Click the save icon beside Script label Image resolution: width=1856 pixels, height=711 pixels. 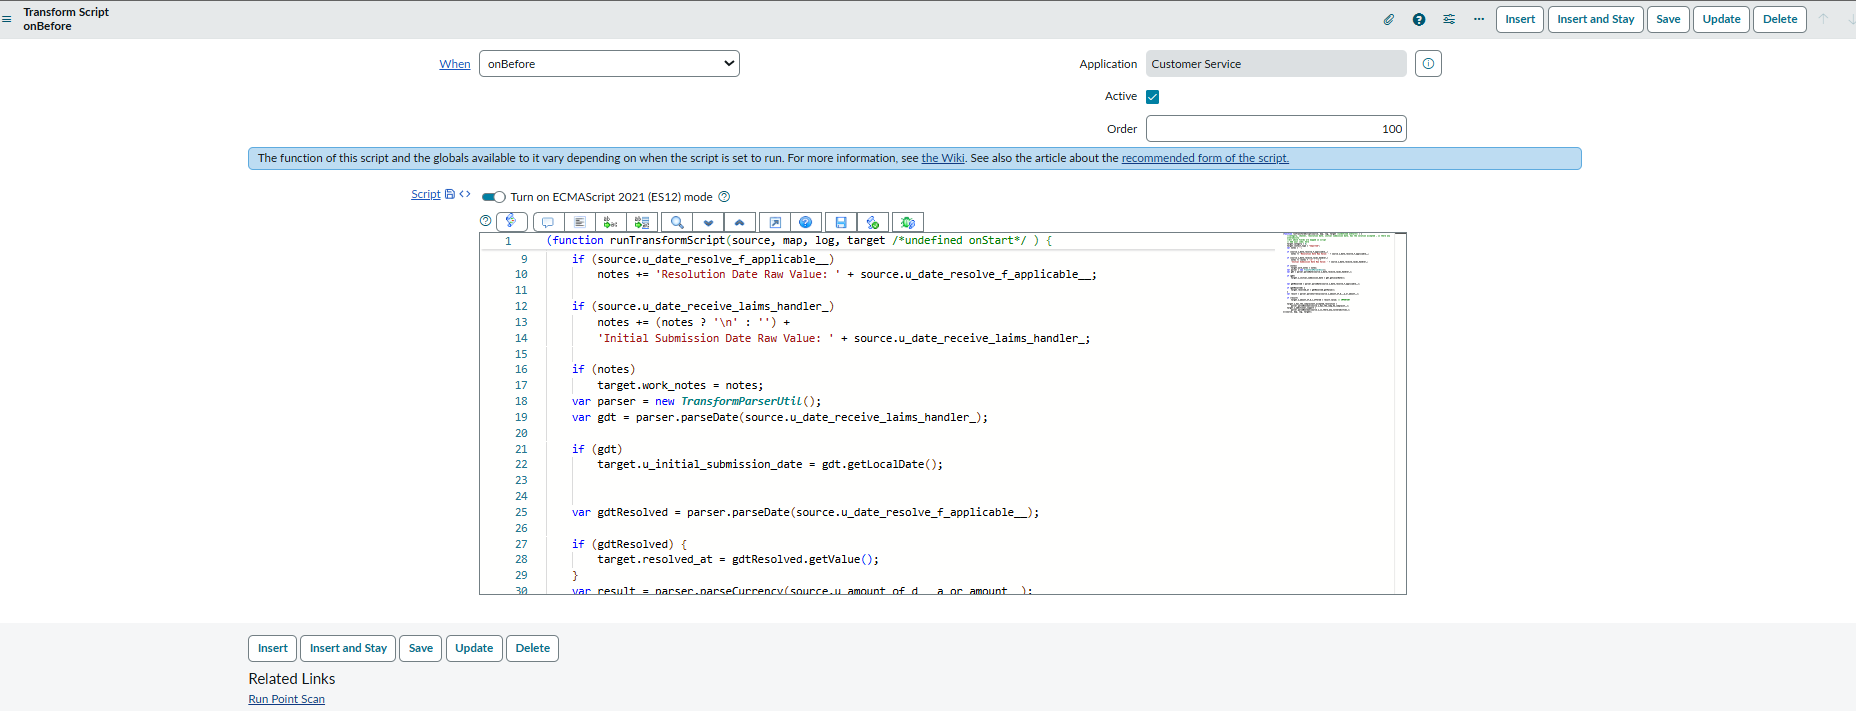[450, 194]
